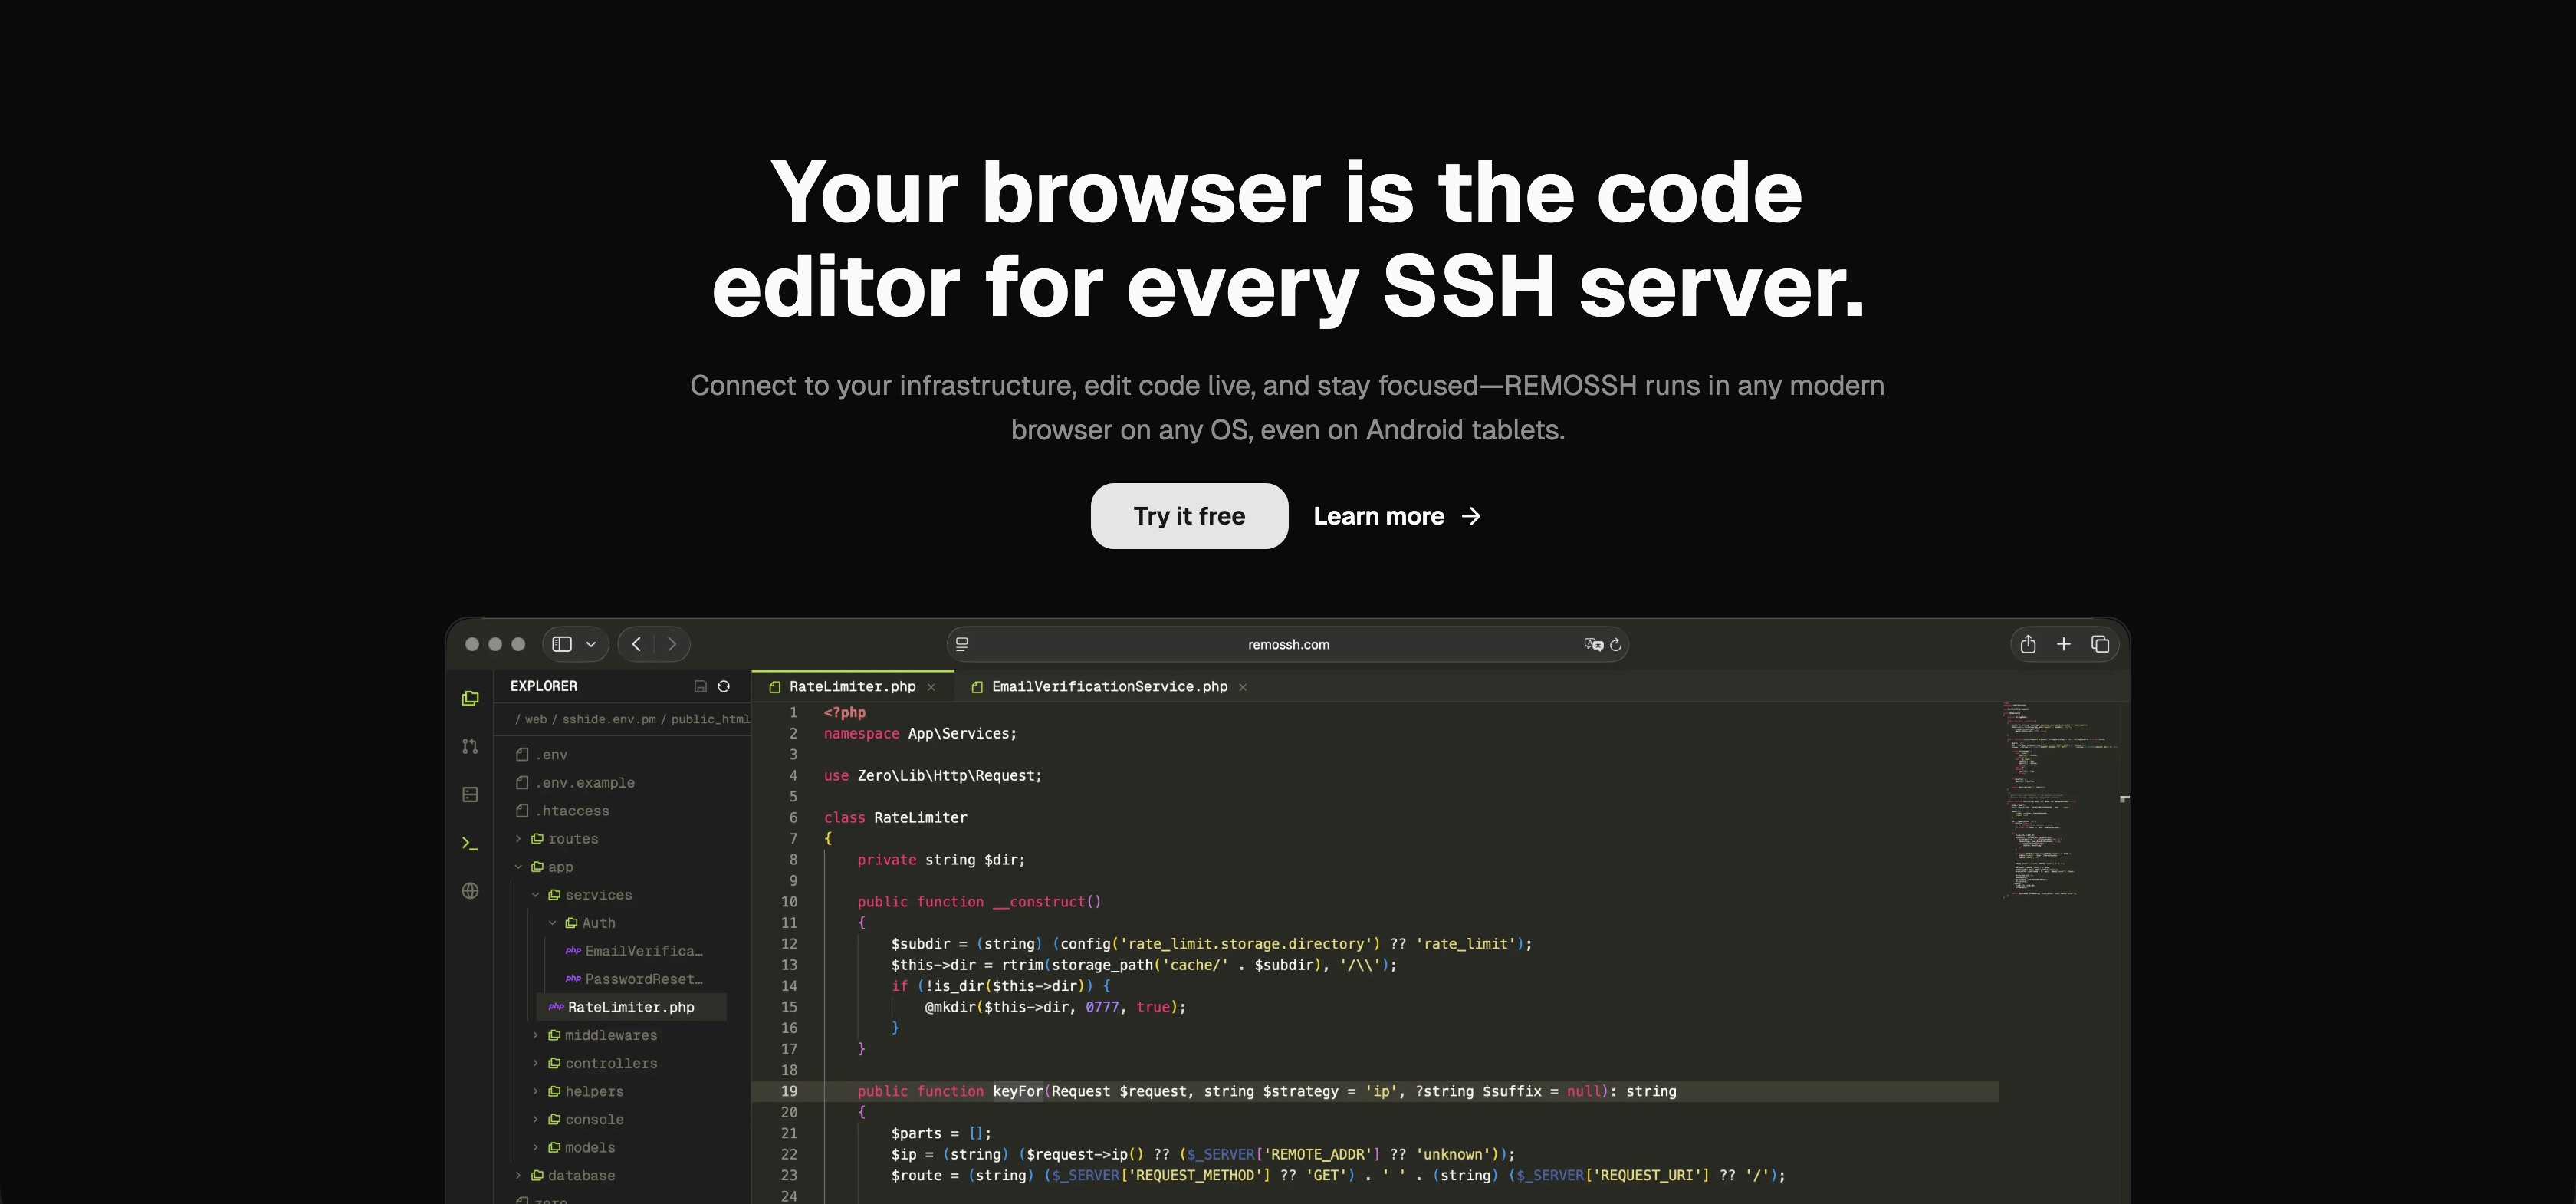The image size is (2576, 1204).
Task: Open the integrated terminal panel icon
Action: 470,843
